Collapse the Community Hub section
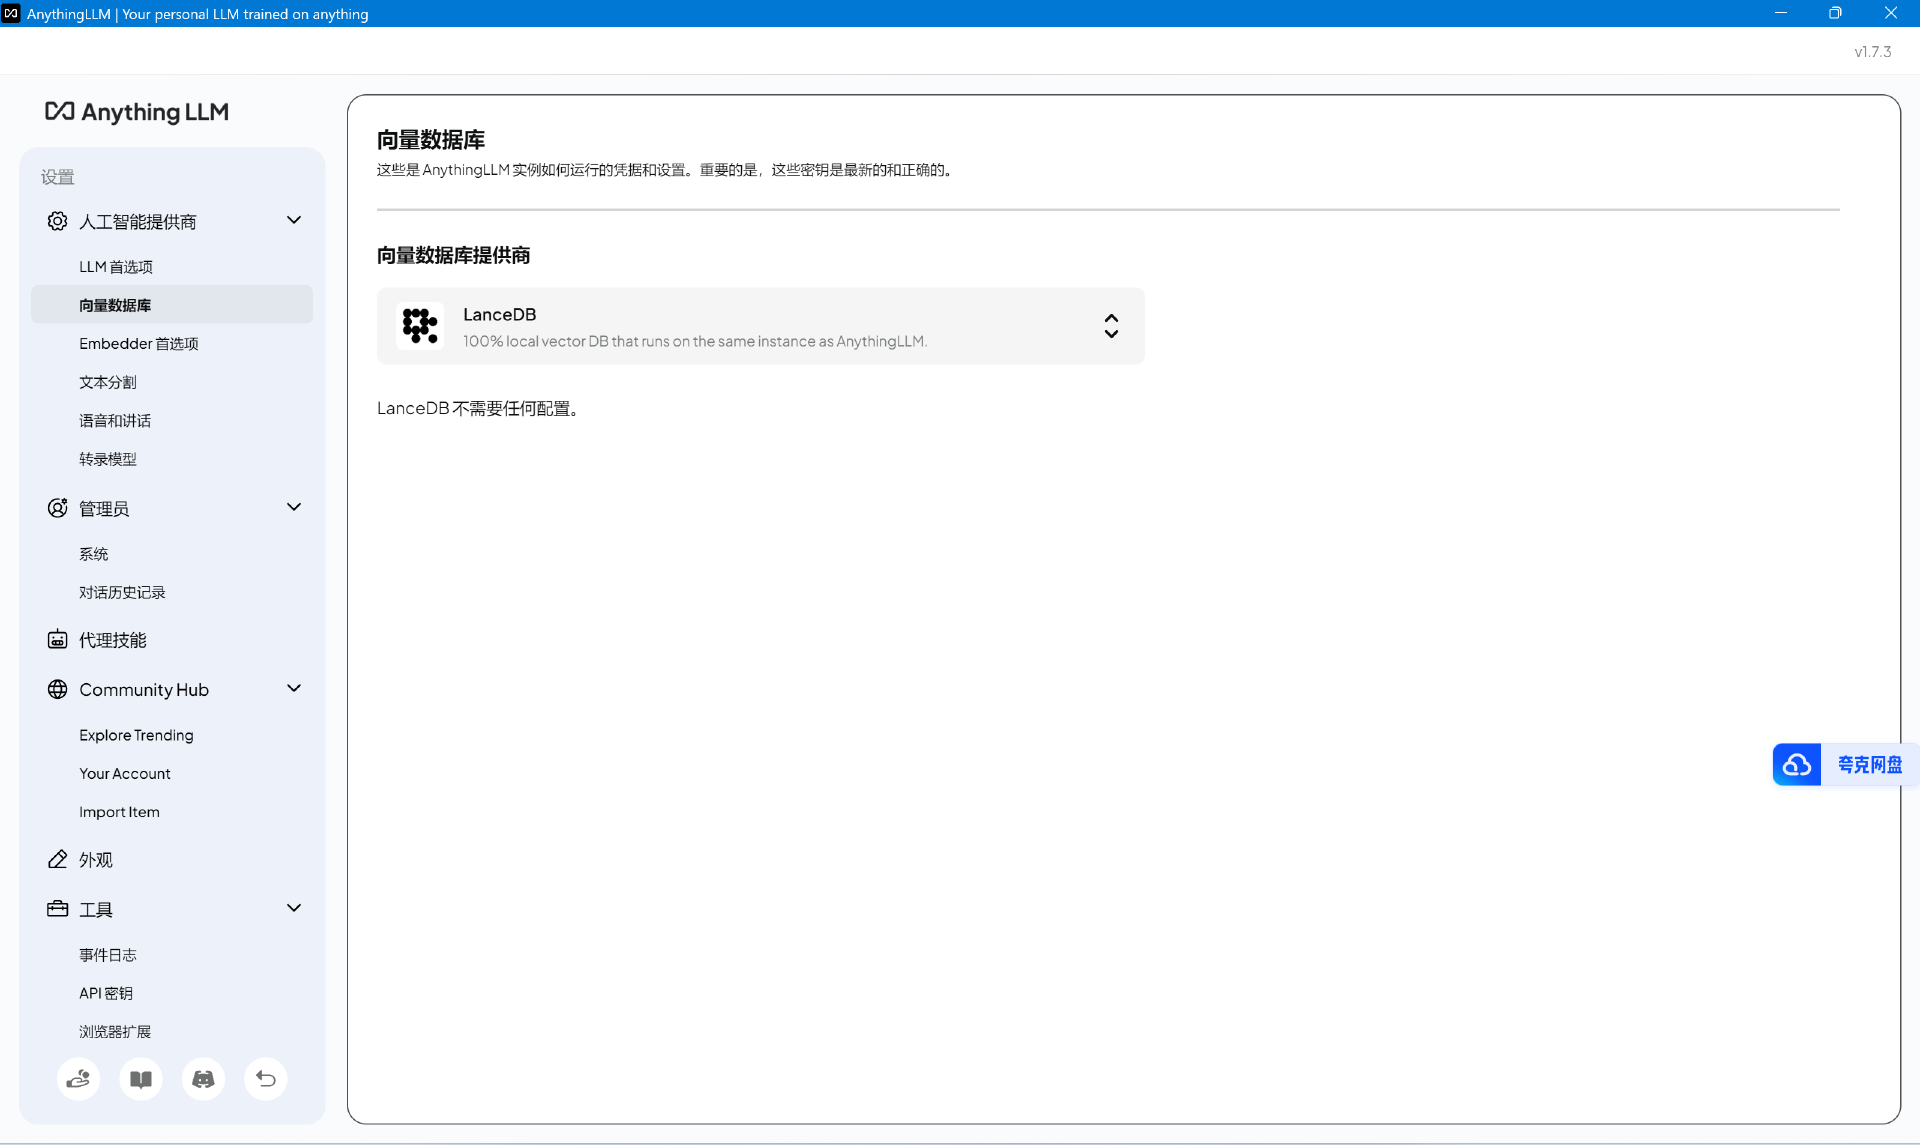 [294, 688]
